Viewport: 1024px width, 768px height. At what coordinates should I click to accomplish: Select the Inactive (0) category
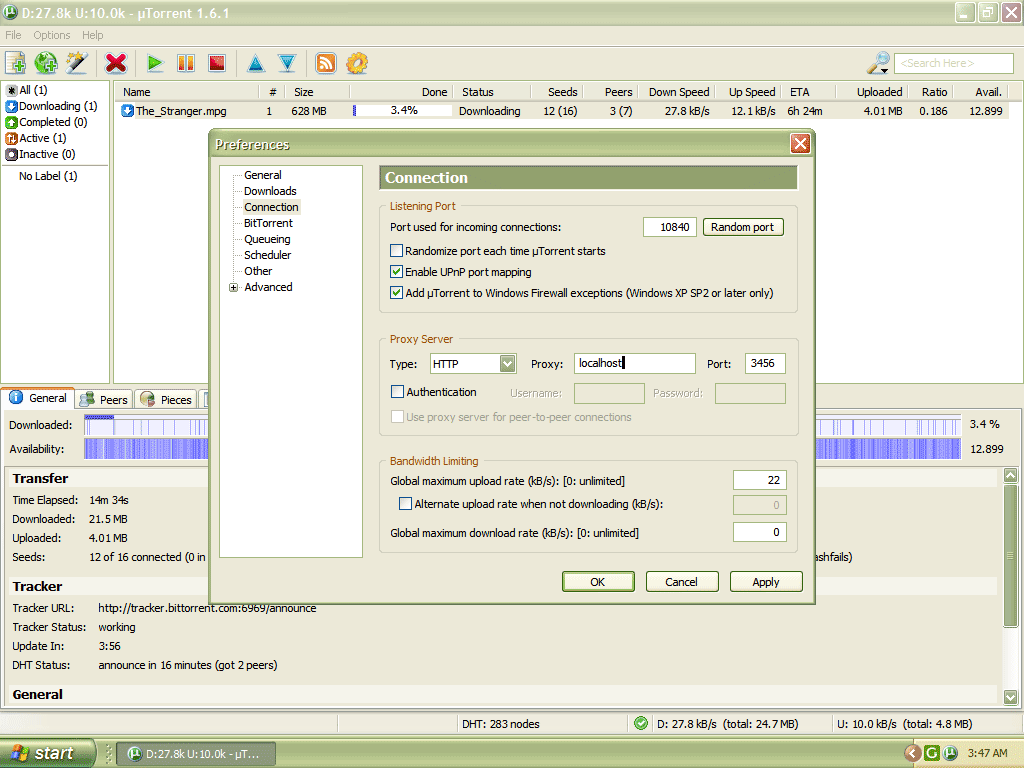(40, 154)
